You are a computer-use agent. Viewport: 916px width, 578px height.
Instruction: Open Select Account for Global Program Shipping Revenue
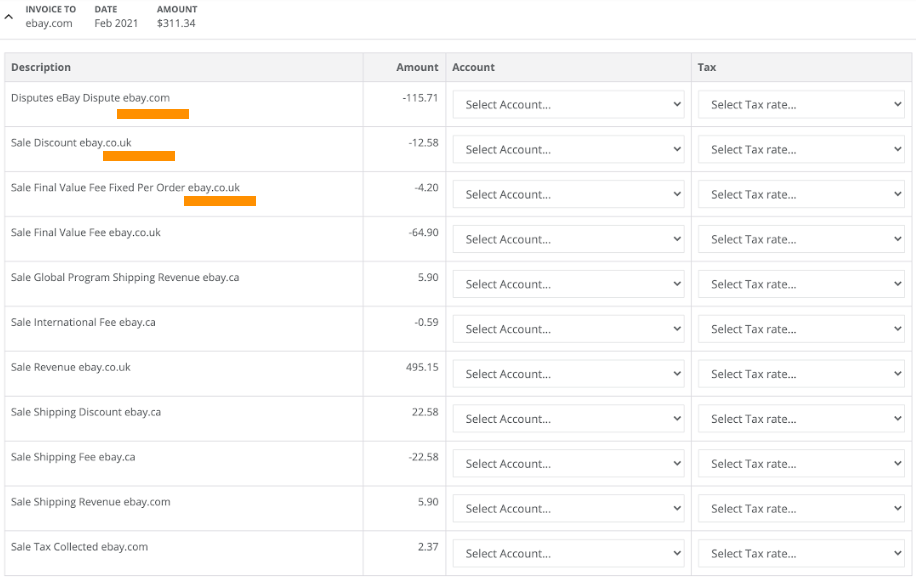(568, 284)
